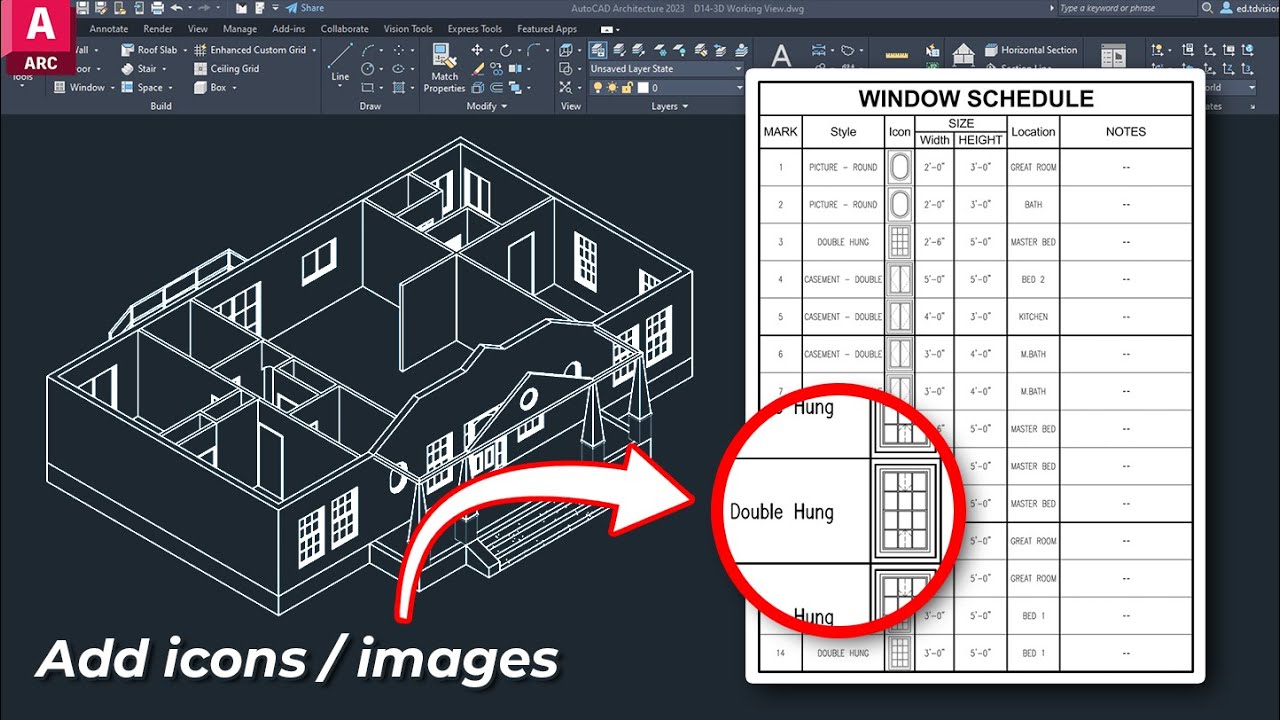Click the Plot printer icon
Viewport: 1280px width, 720px height.
tap(157, 8)
